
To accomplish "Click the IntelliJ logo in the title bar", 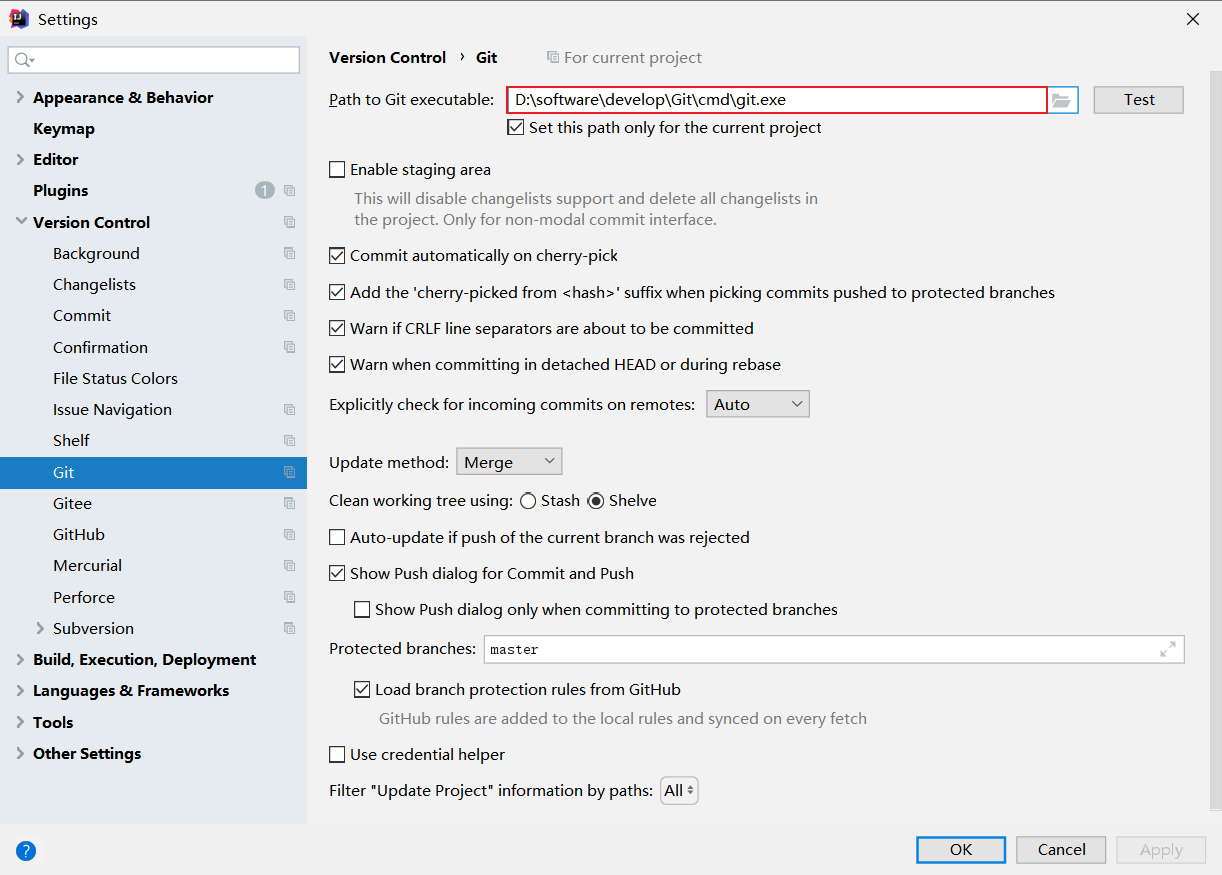I will 19,19.
